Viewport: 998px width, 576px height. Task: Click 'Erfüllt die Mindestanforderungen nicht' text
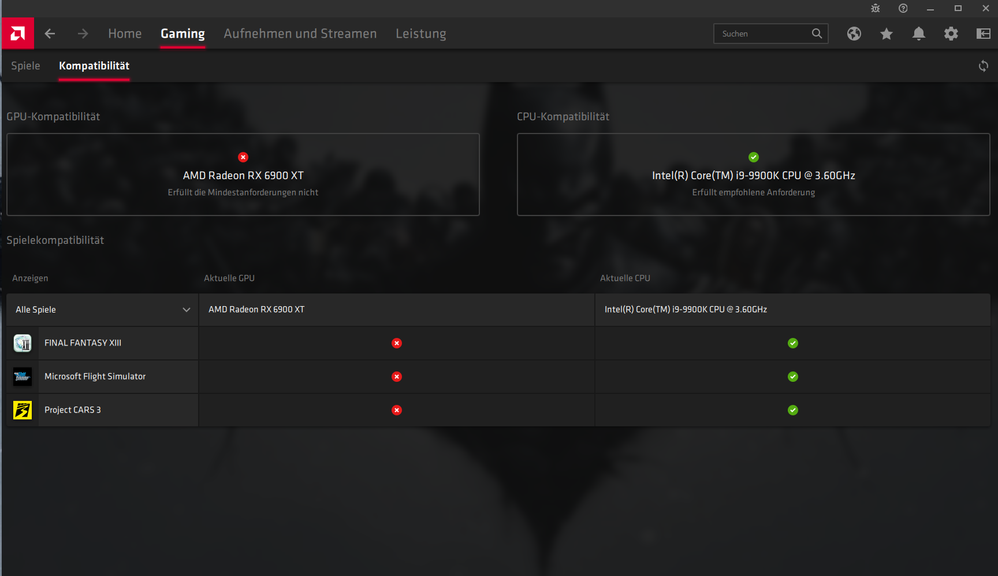coord(243,192)
